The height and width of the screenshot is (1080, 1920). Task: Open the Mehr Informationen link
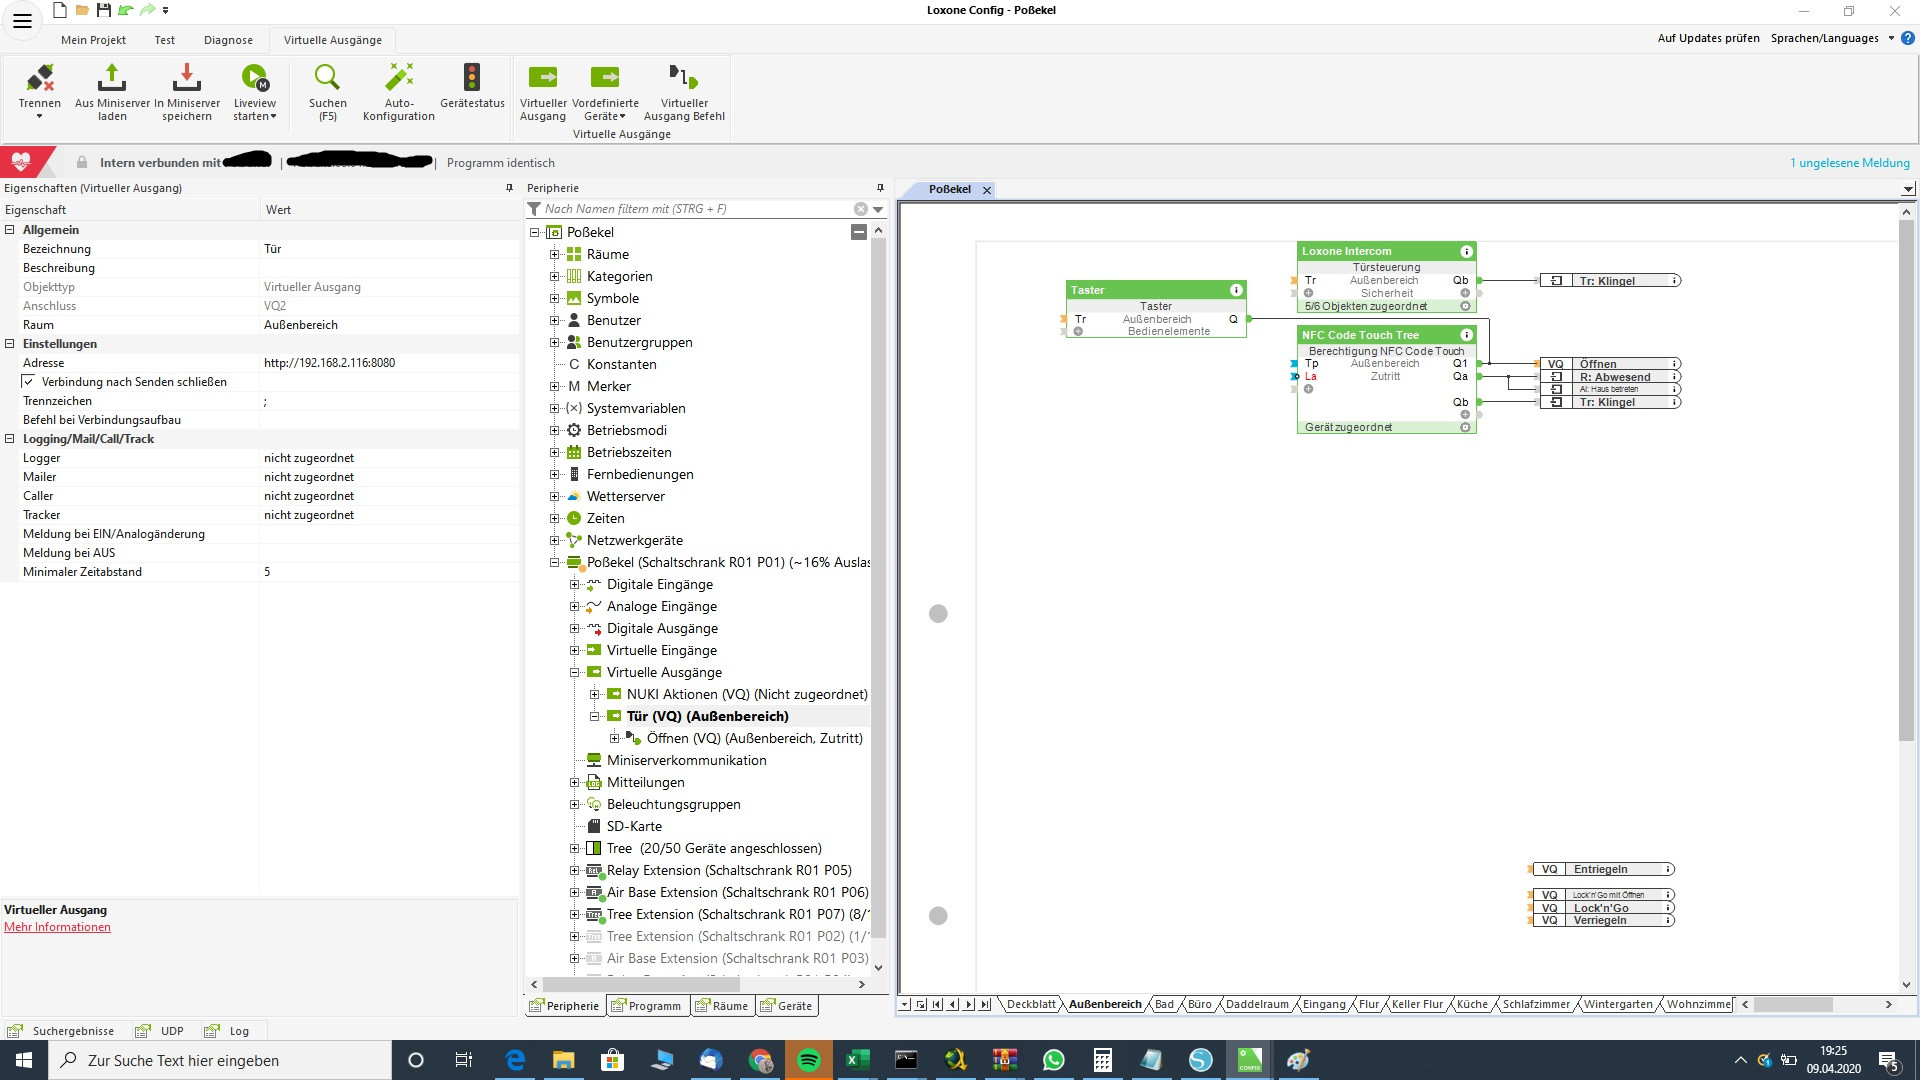click(x=57, y=928)
